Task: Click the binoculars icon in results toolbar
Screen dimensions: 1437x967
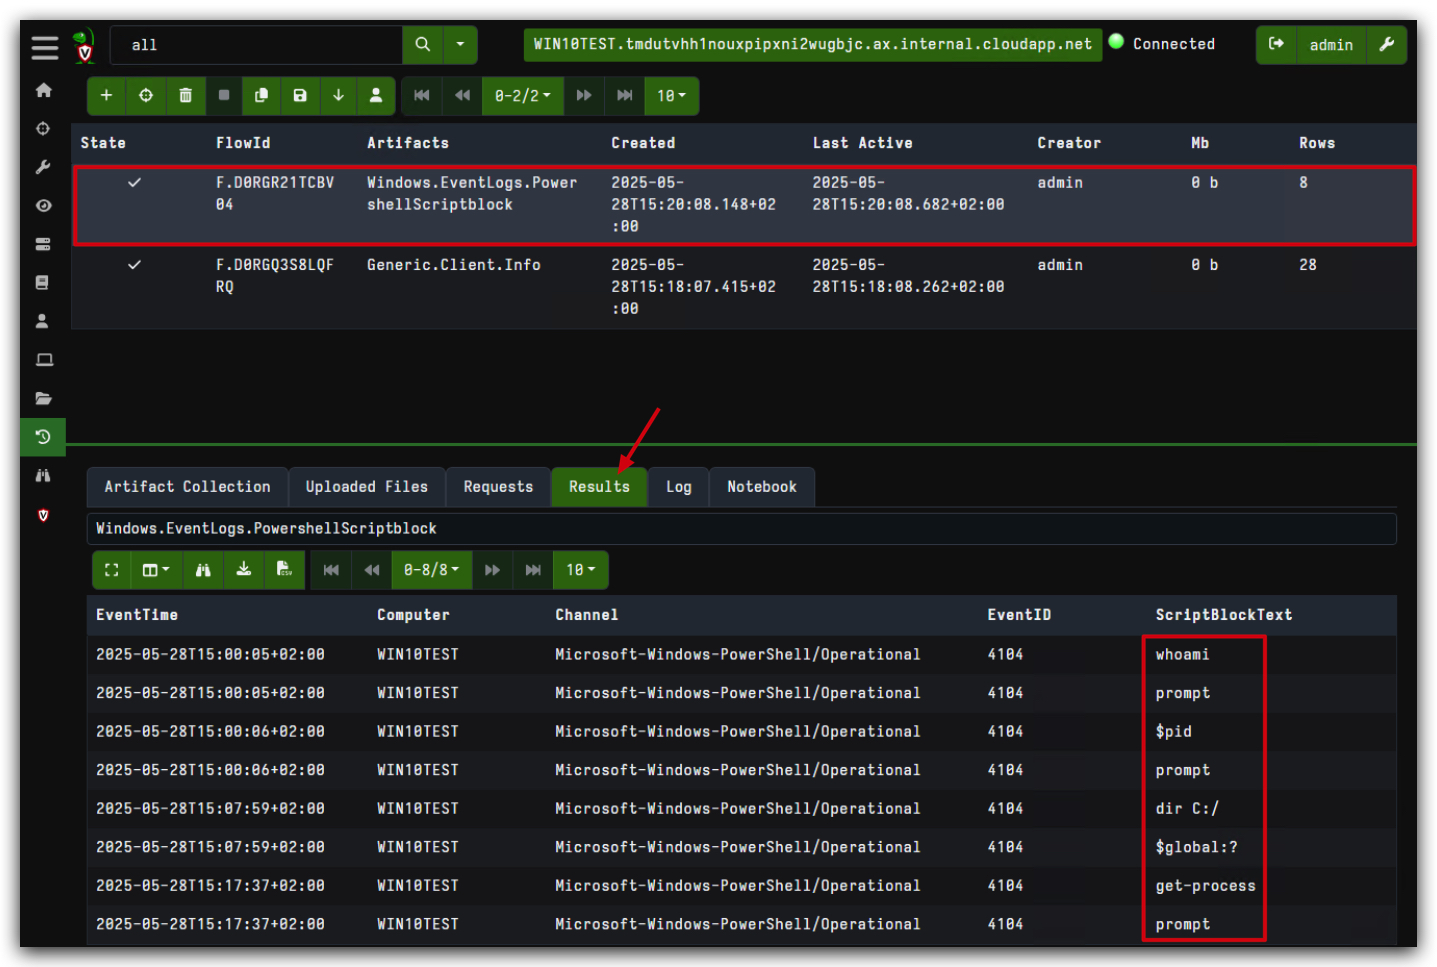Action: tap(203, 570)
